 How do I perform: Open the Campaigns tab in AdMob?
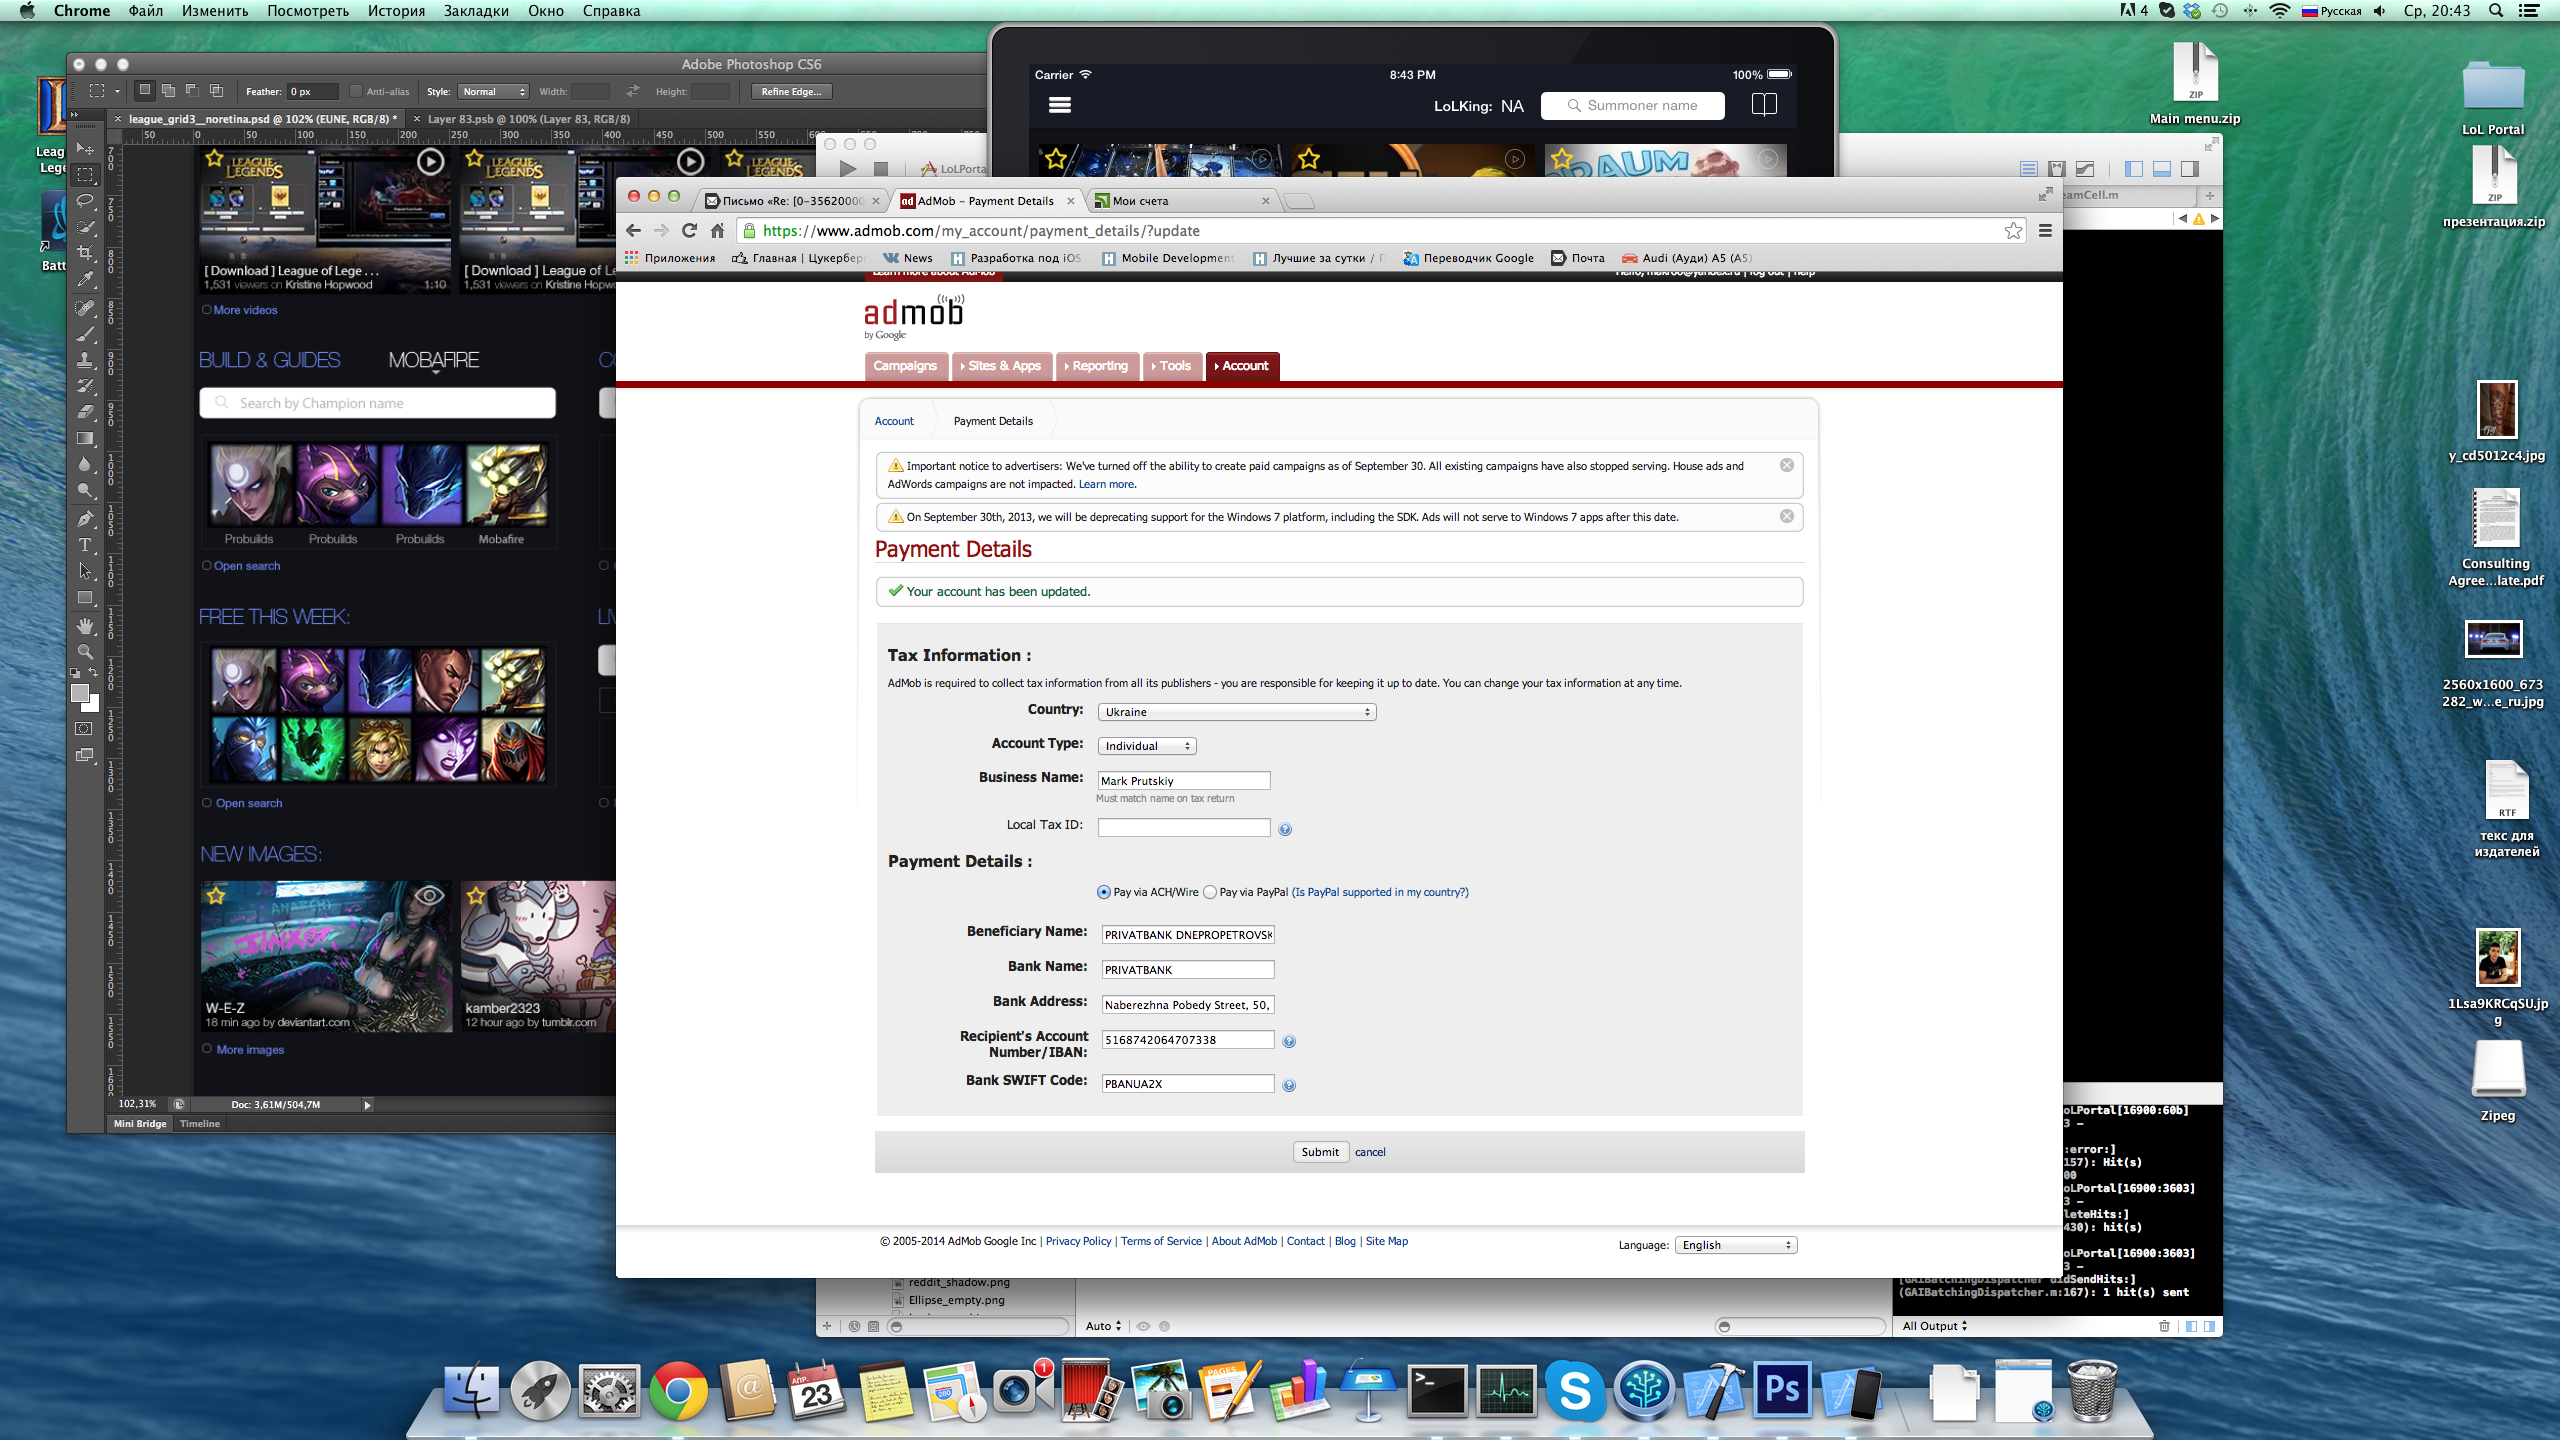[x=905, y=366]
